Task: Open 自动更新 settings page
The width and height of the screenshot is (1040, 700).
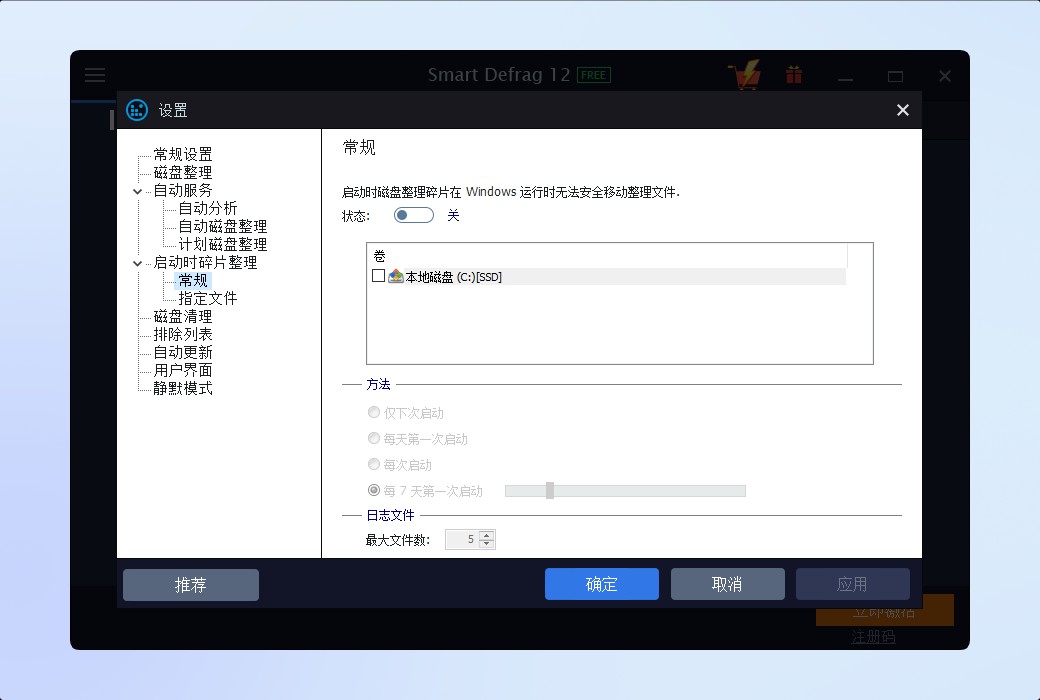Action: click(183, 352)
